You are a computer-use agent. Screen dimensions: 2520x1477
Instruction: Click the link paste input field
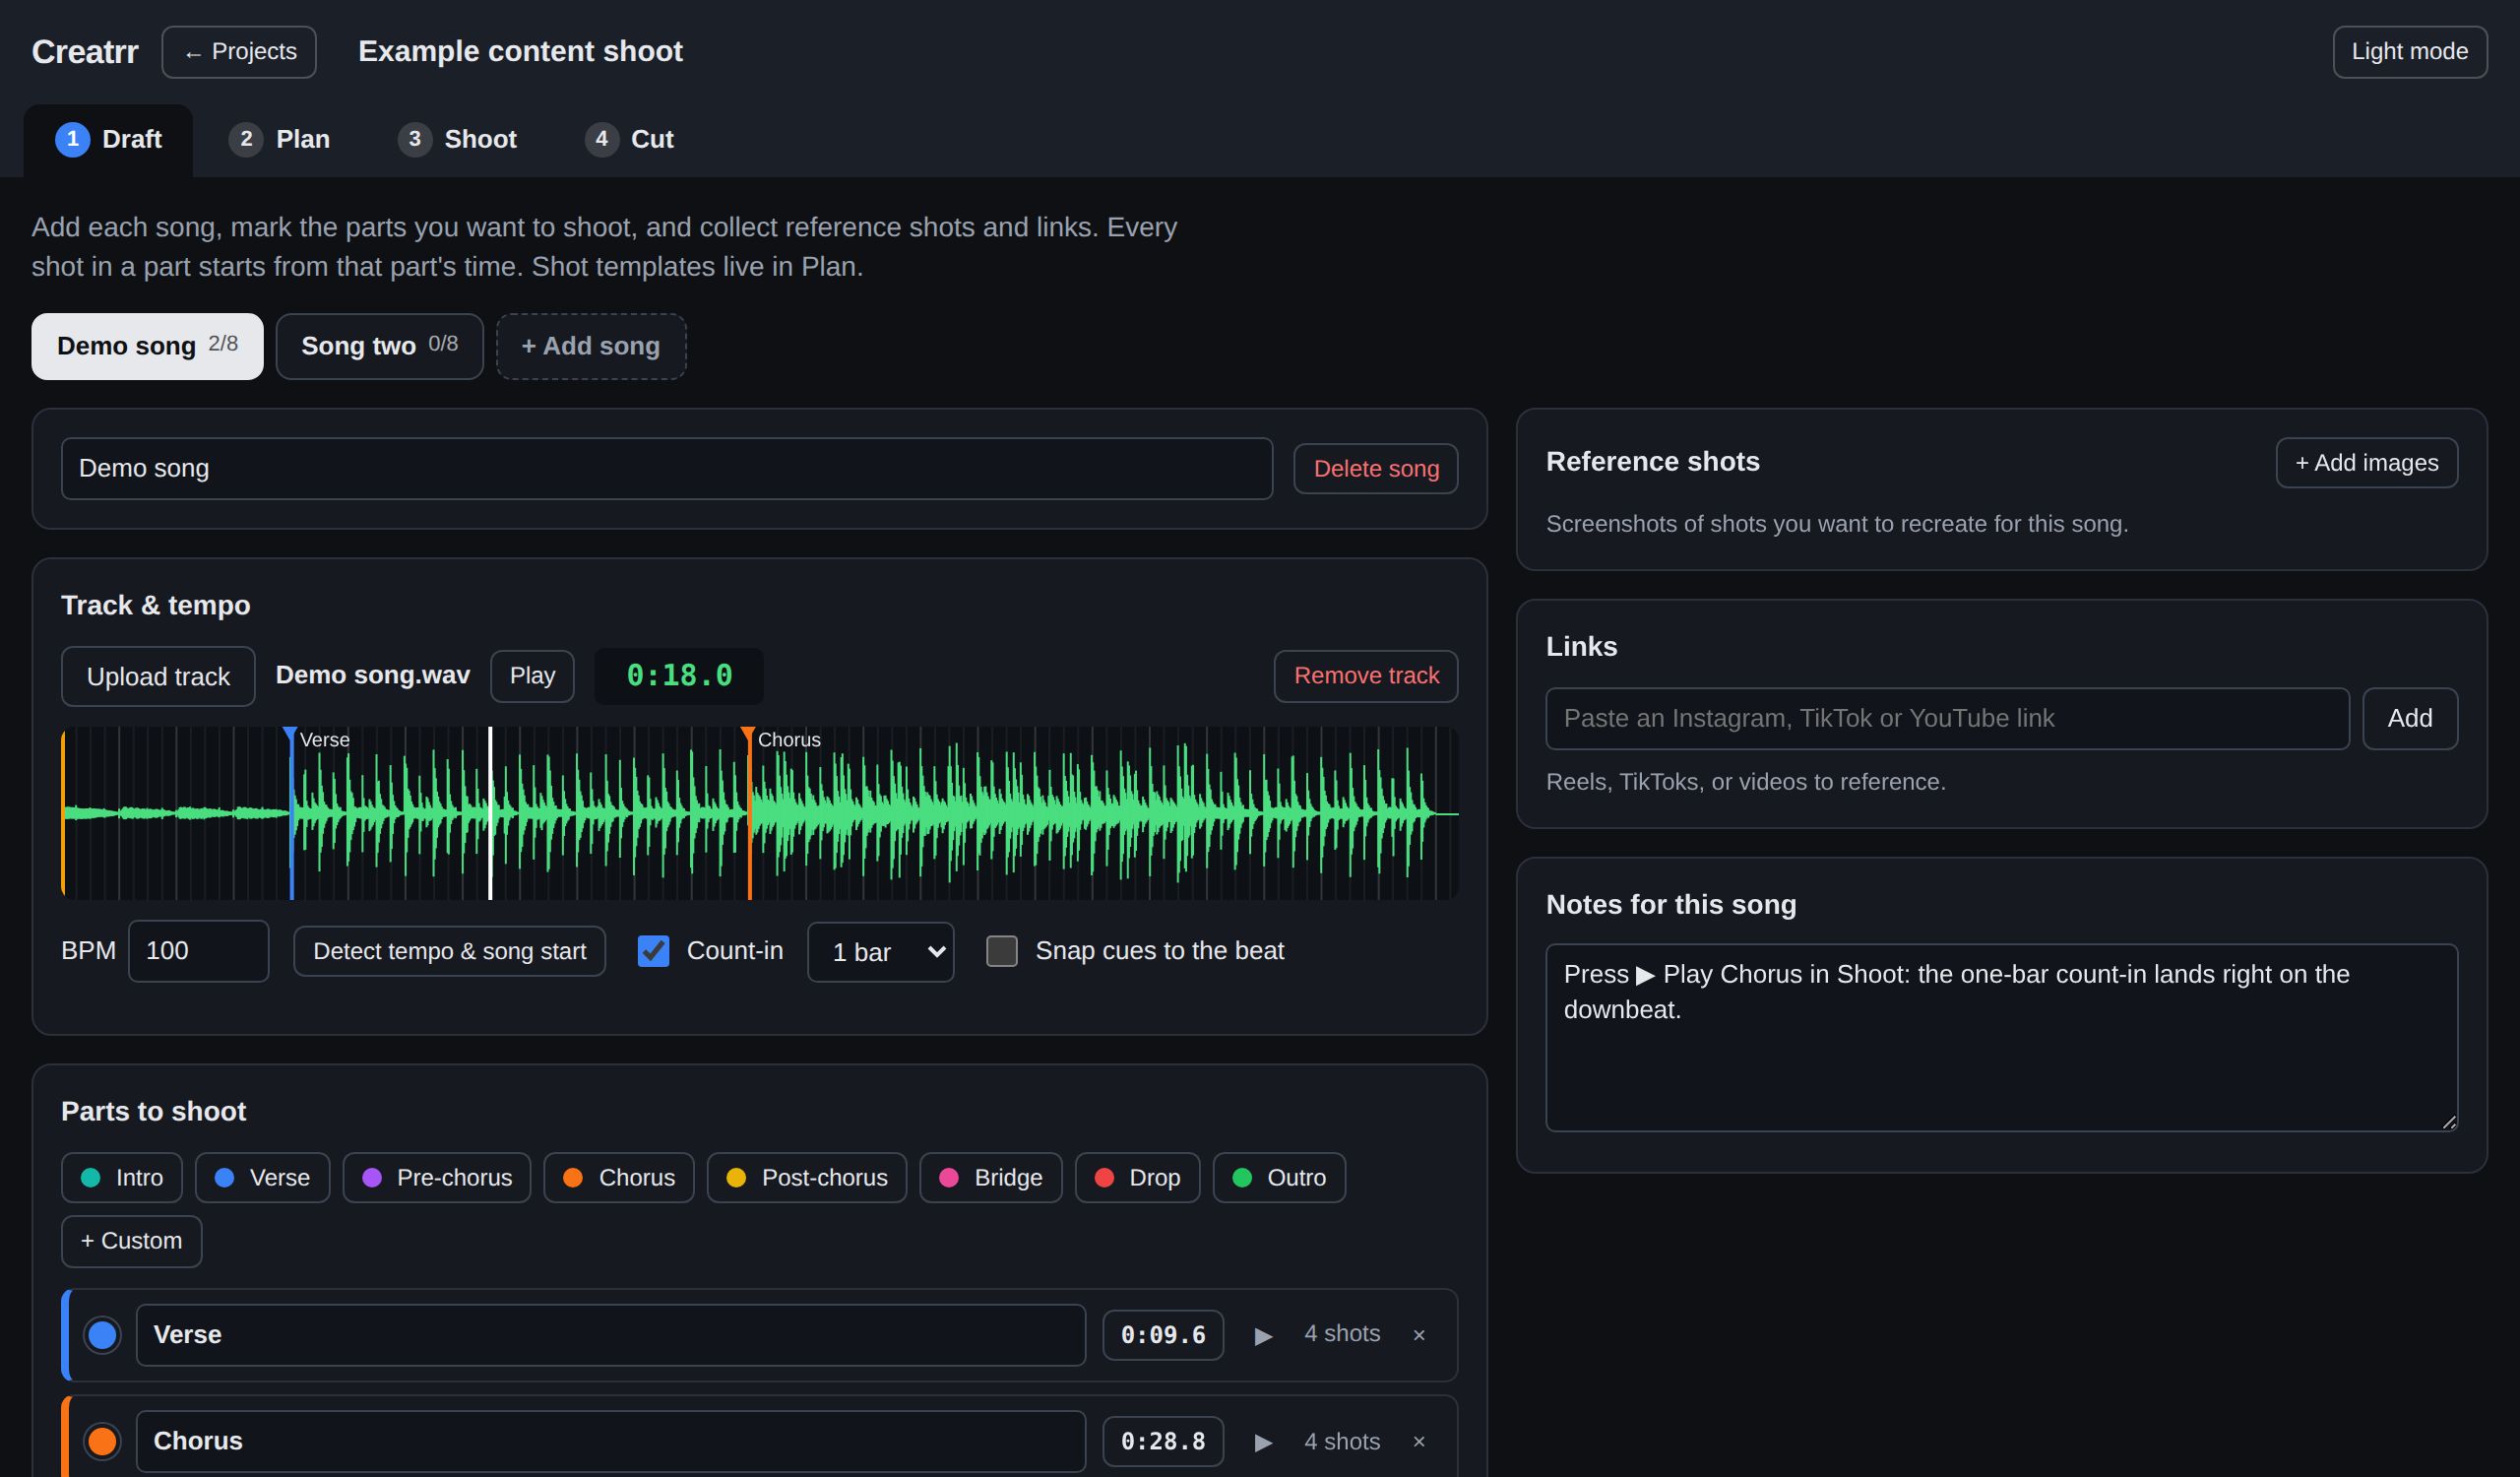click(1947, 719)
